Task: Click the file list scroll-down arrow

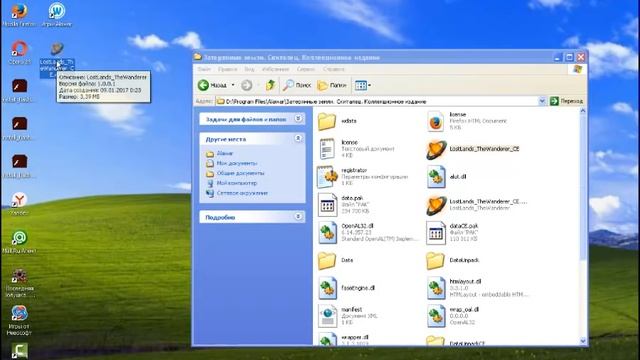Action: point(582,341)
